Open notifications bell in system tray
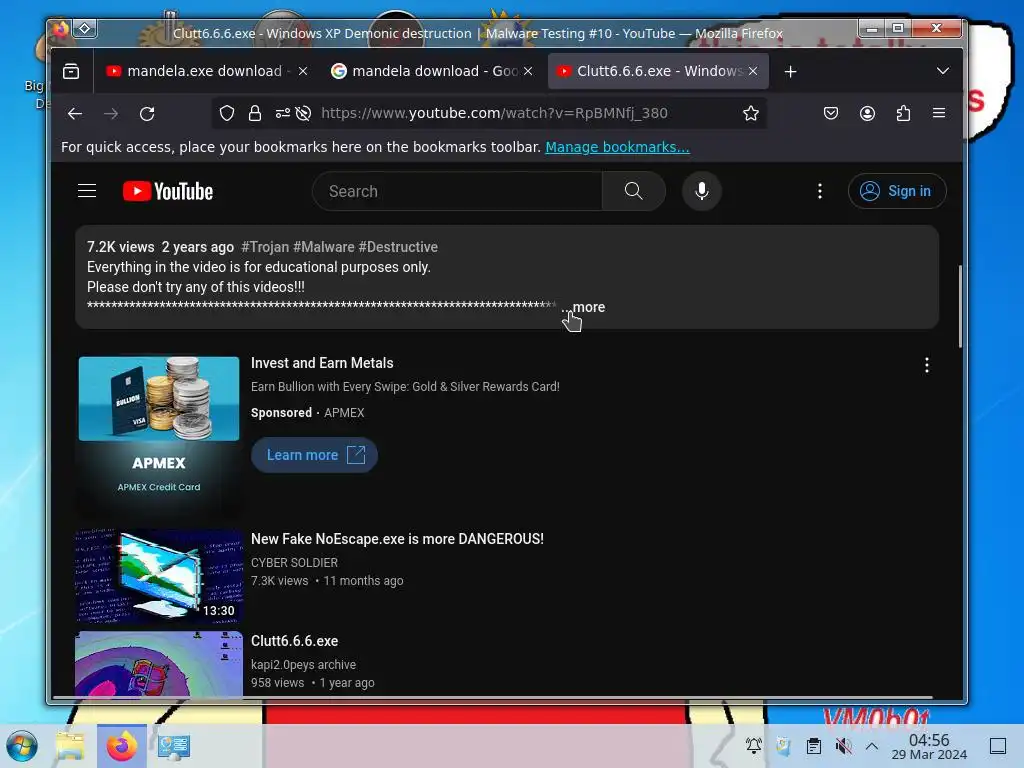This screenshot has width=1024, height=768. (x=754, y=745)
